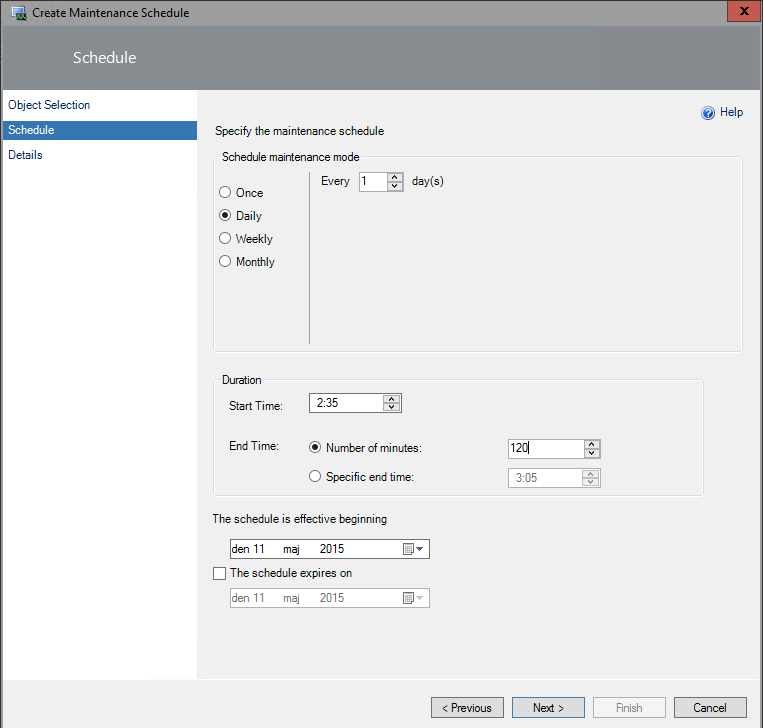This screenshot has width=763, height=728.
Task: Choose the Specific end time option
Action: 315,476
